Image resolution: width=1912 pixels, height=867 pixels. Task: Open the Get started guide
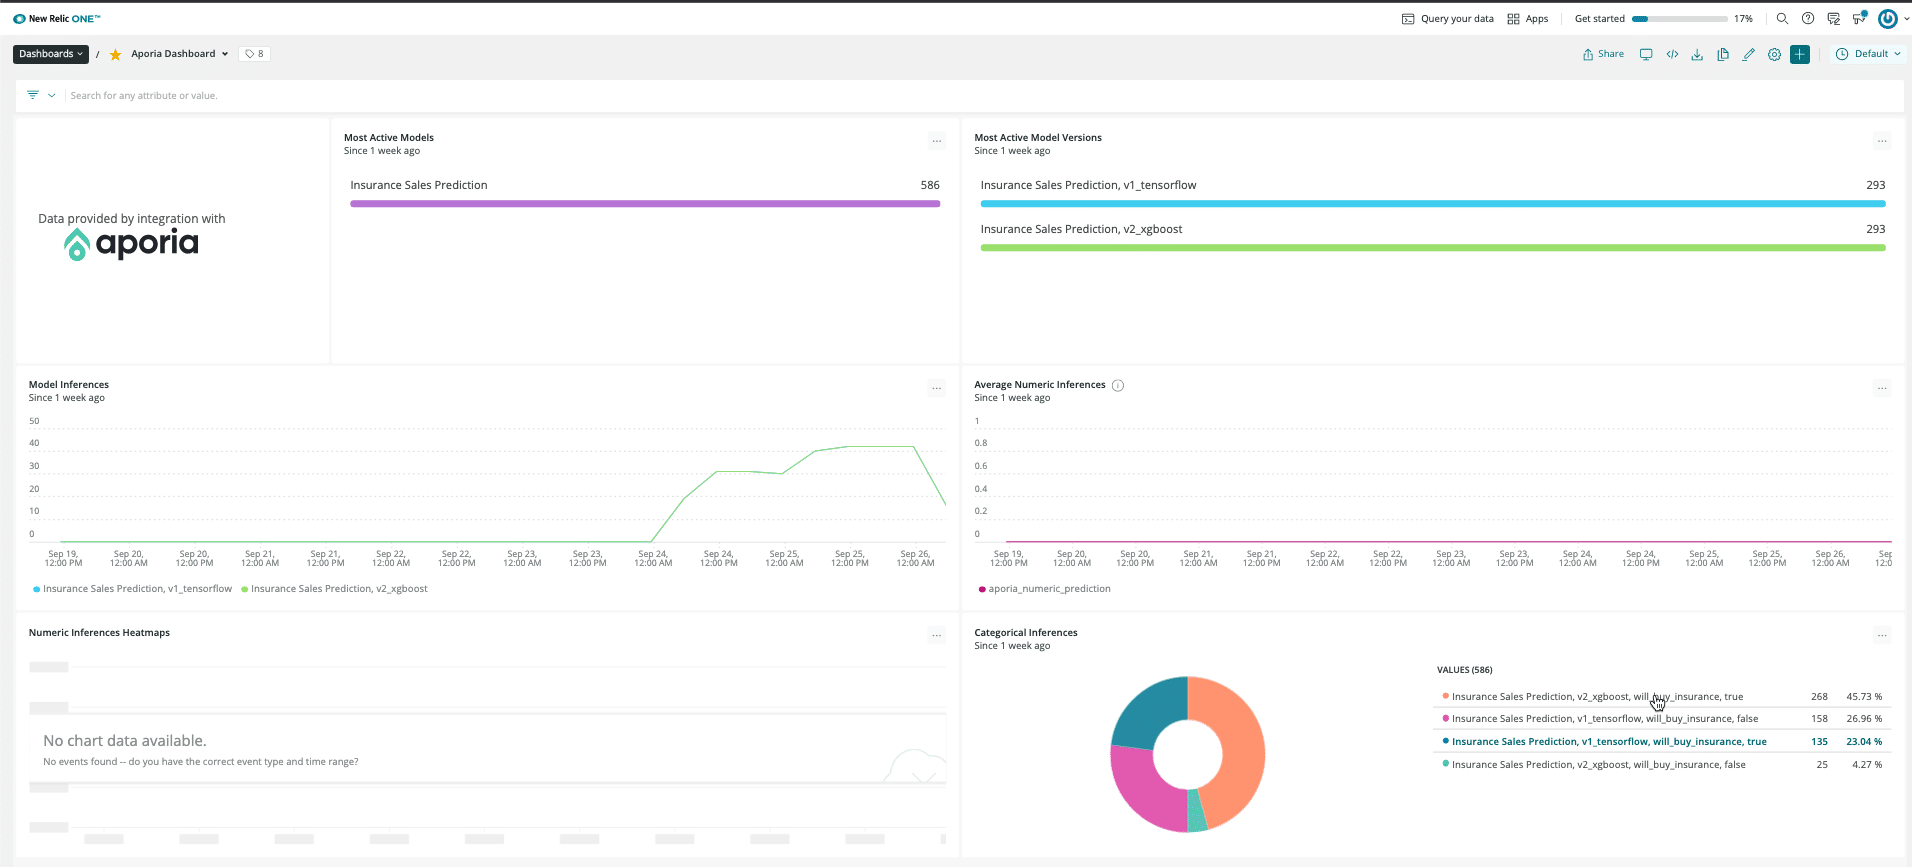point(1599,19)
